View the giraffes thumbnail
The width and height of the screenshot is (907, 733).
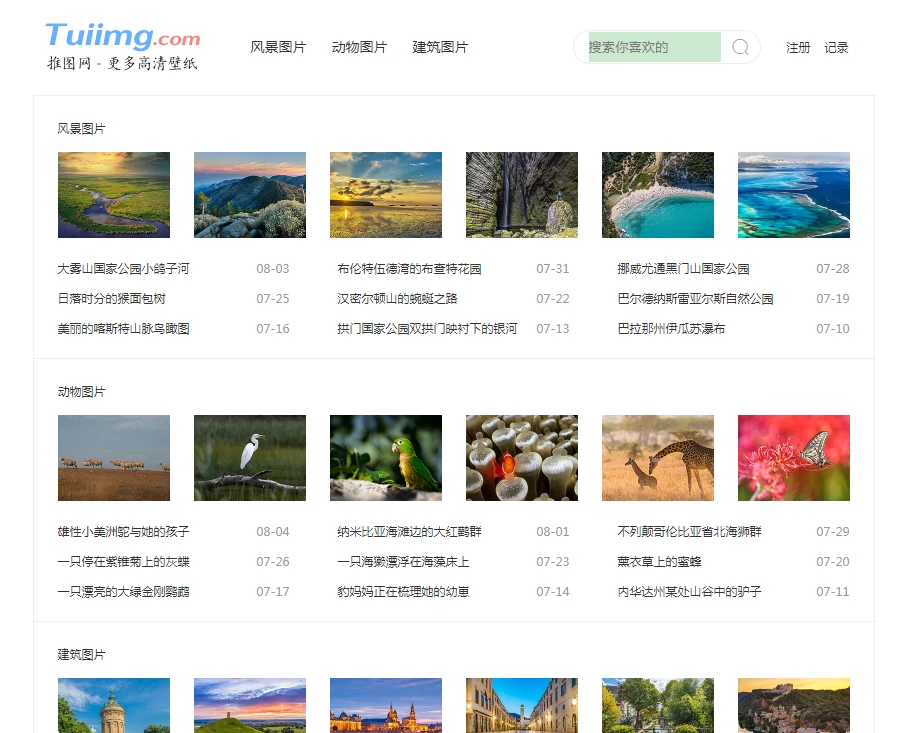pyautogui.click(x=658, y=458)
